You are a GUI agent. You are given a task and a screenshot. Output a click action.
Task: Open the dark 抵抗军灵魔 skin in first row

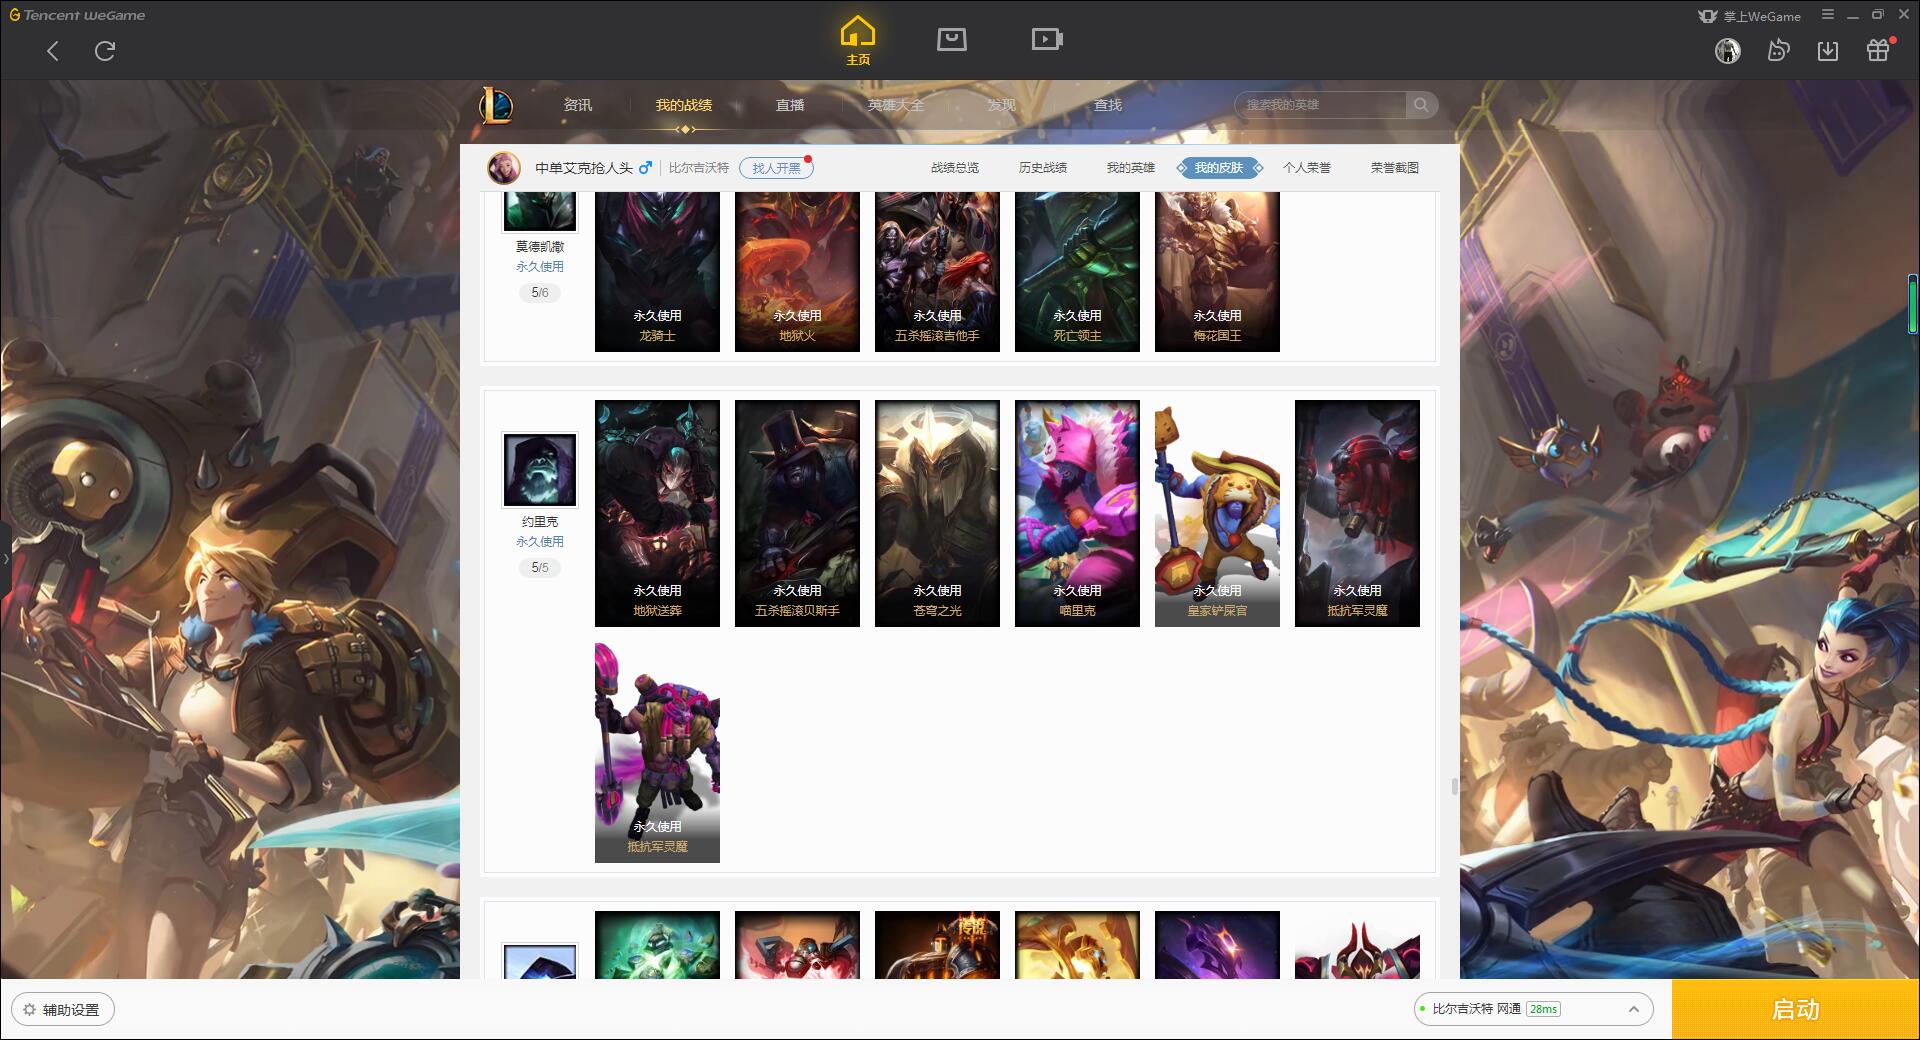(x=1357, y=513)
